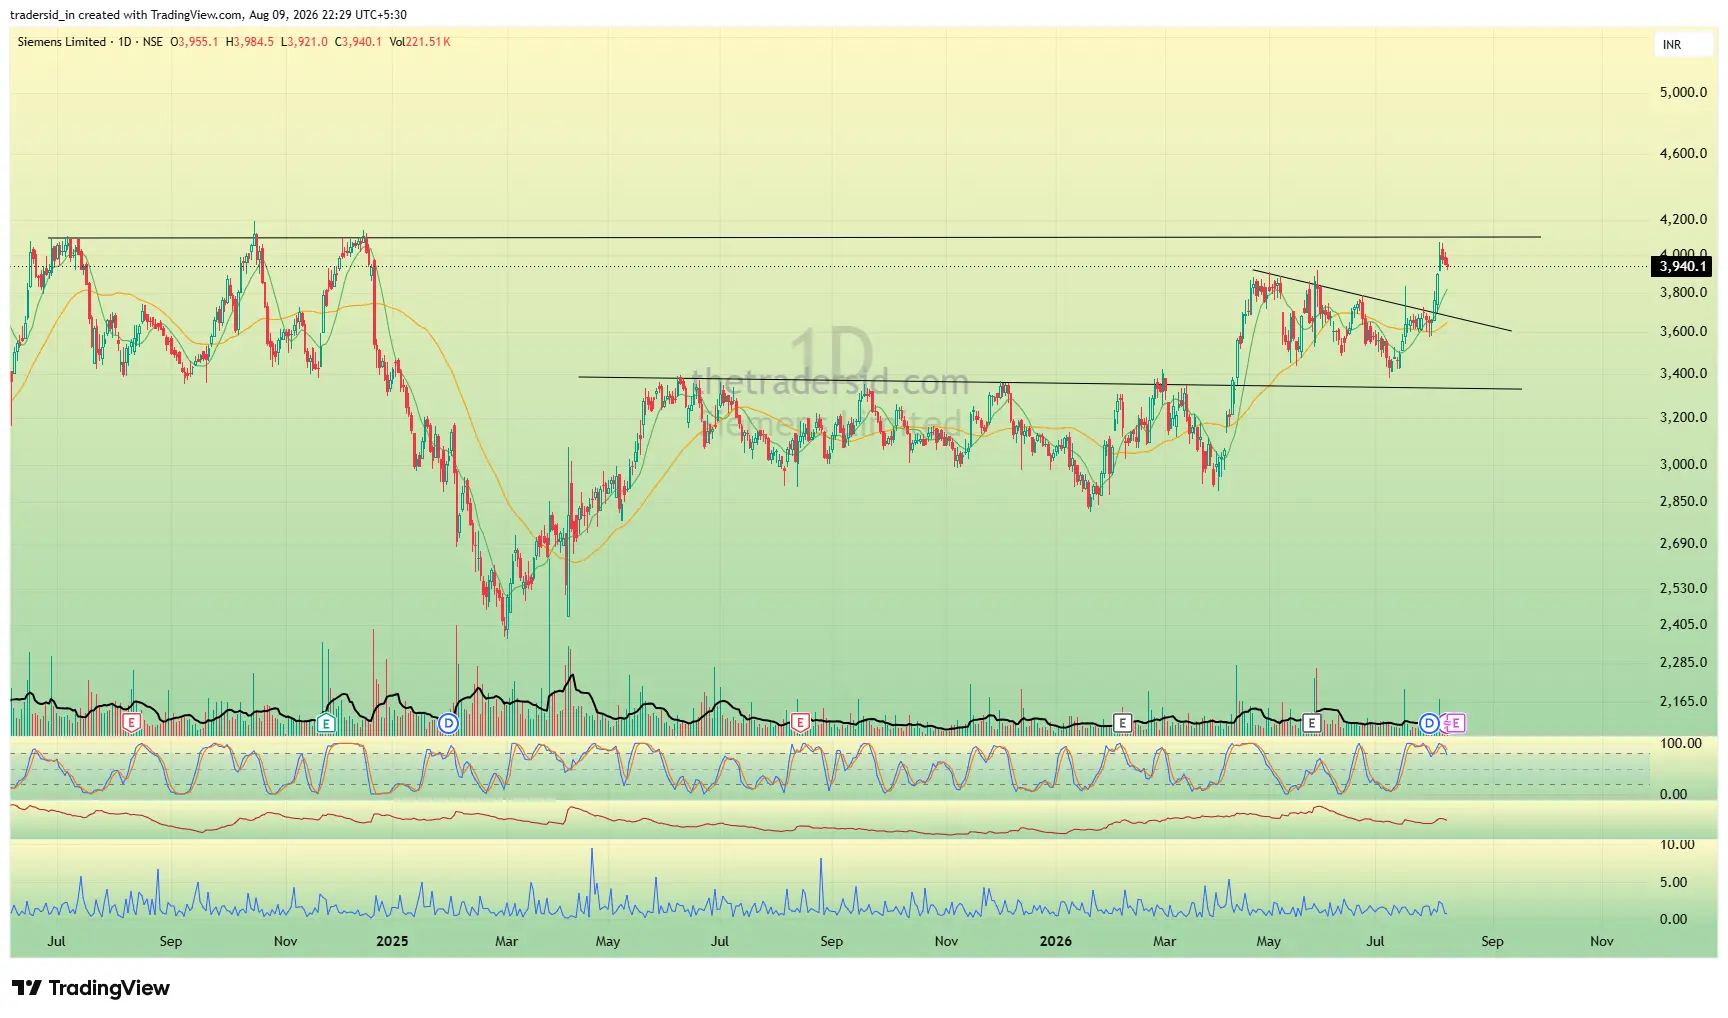
Task: Select the descending trendline from May 2026 highs
Action: (x=1382, y=300)
